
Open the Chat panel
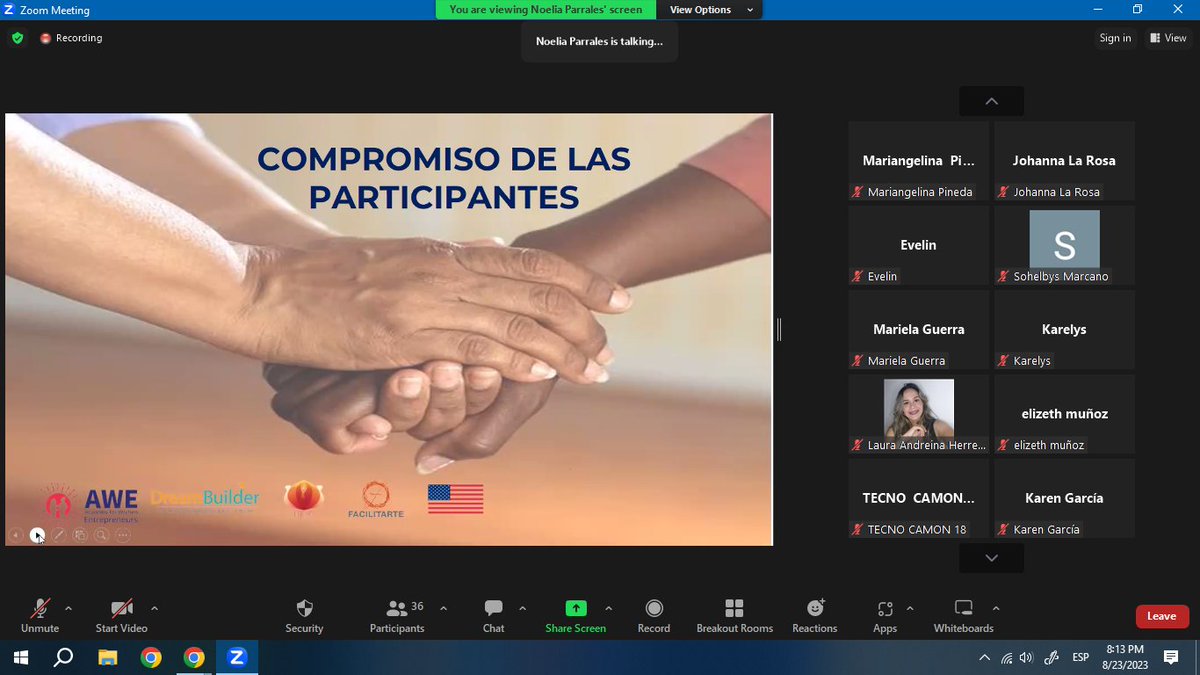coord(493,615)
